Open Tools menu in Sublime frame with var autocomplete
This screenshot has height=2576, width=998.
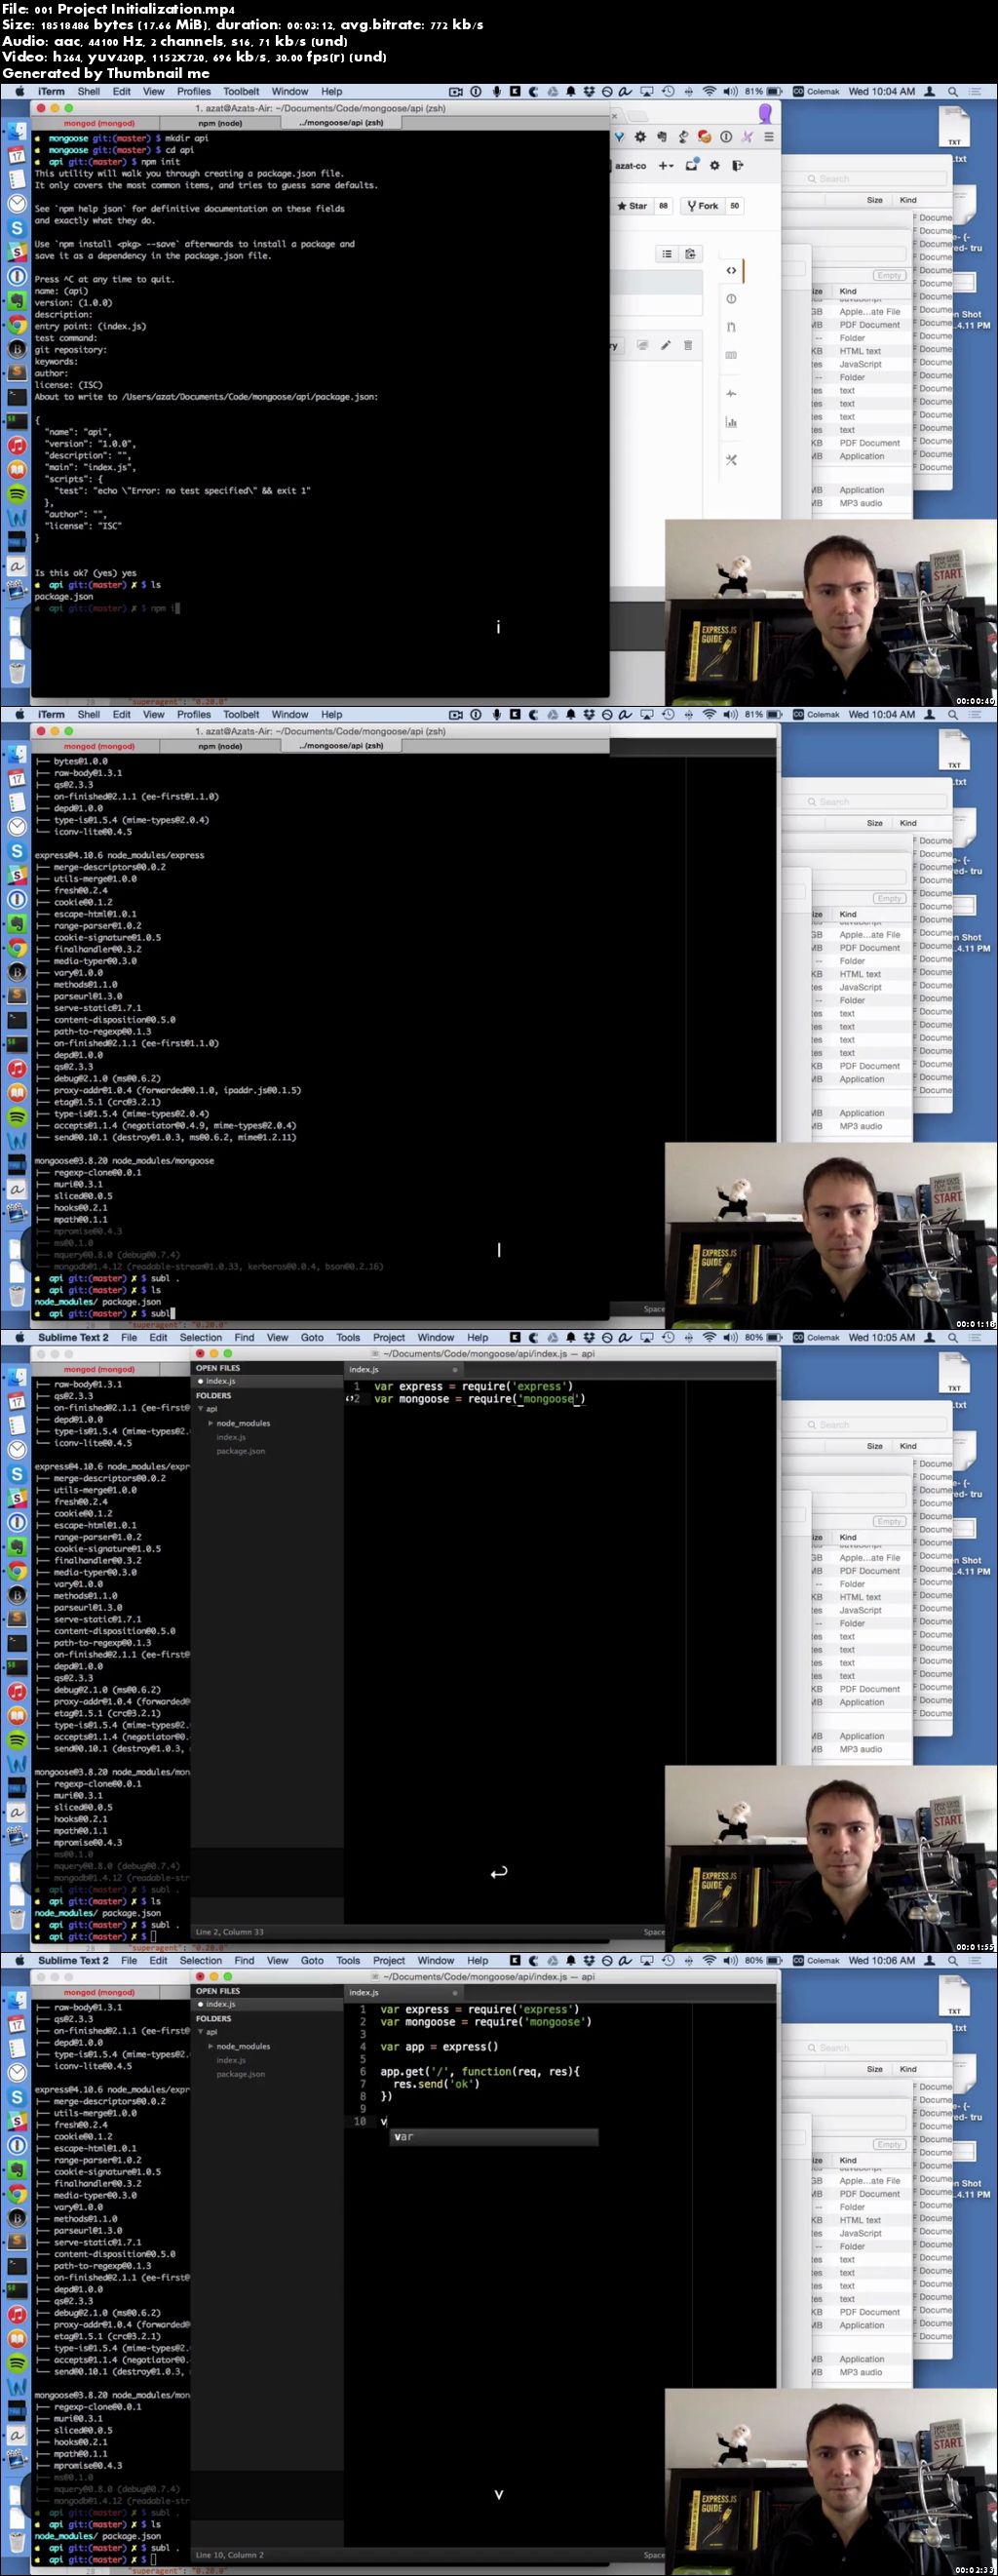(x=348, y=1960)
